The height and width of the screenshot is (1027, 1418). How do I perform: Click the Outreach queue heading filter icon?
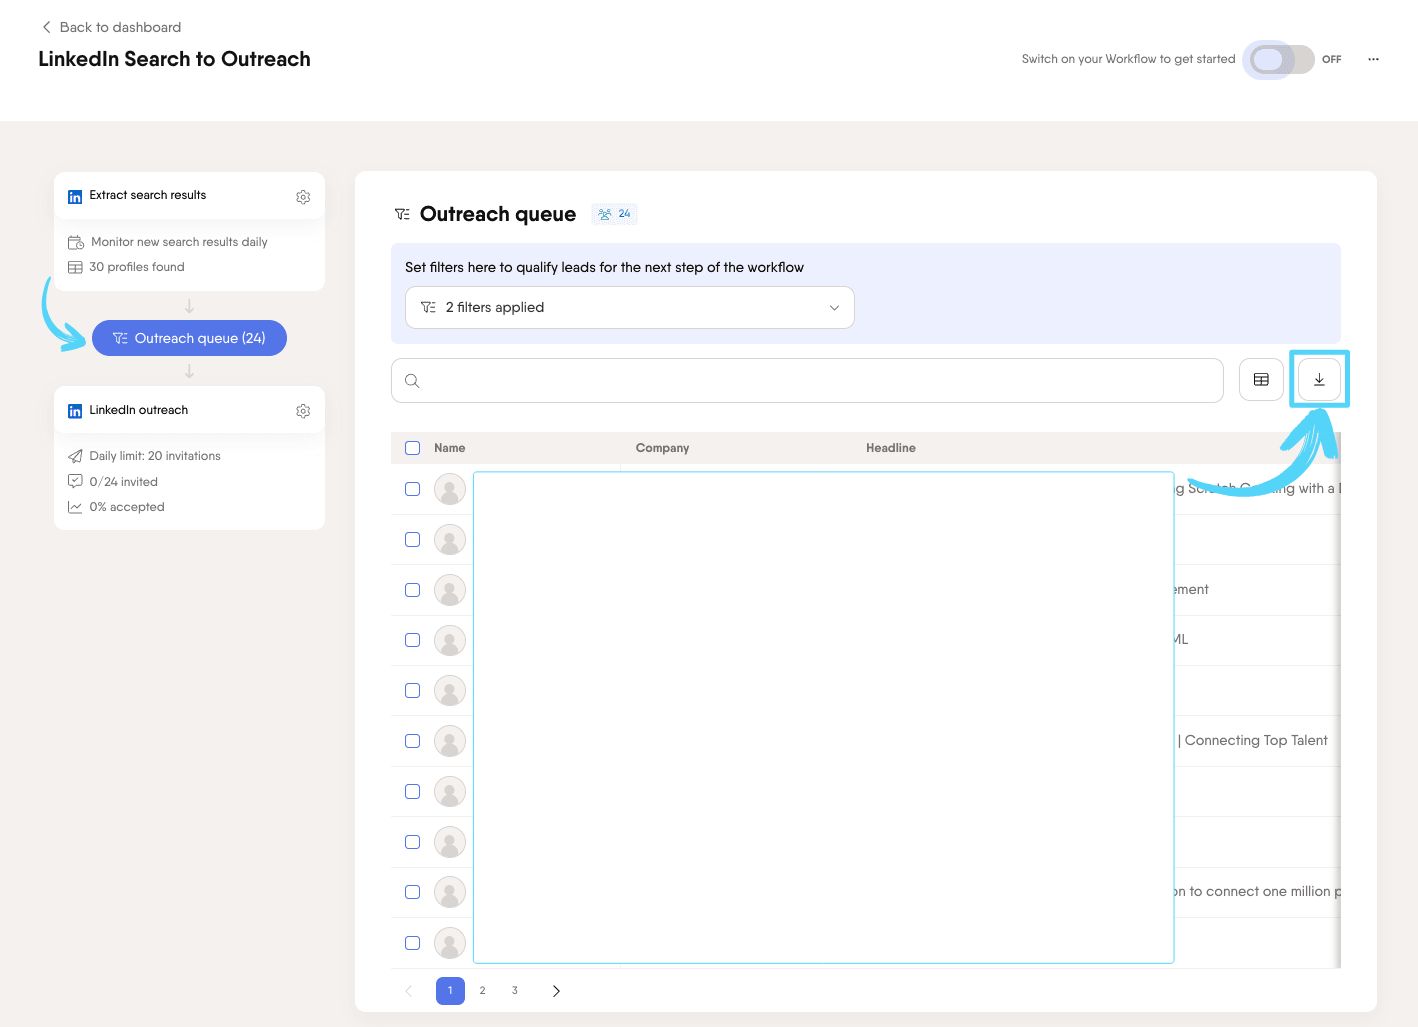[402, 214]
